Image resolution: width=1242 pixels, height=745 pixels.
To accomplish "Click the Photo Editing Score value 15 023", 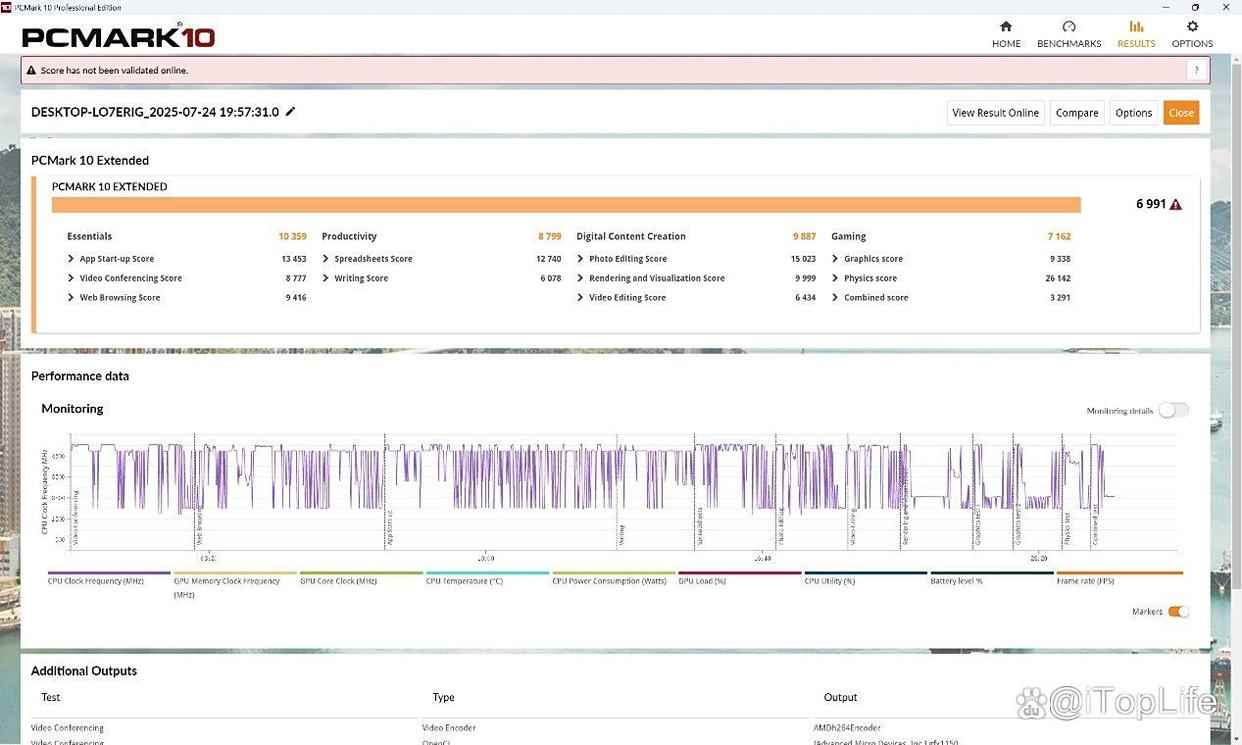I will click(803, 259).
